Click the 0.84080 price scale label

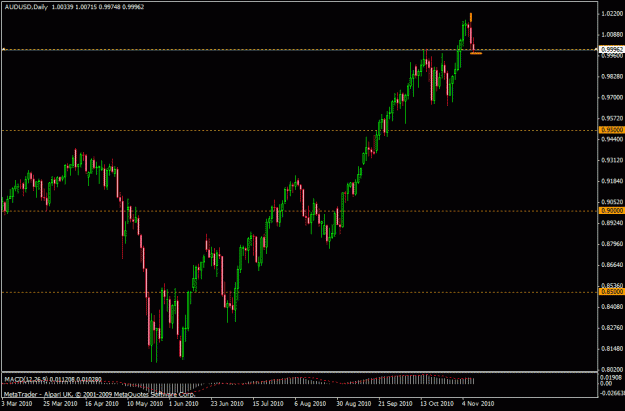click(612, 307)
